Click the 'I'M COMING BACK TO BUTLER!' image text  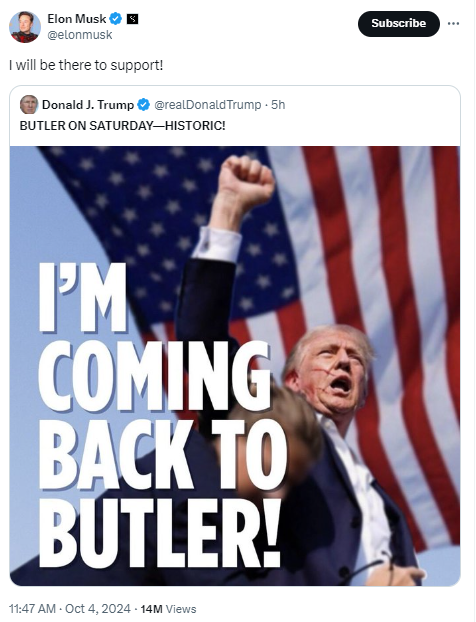159,415
